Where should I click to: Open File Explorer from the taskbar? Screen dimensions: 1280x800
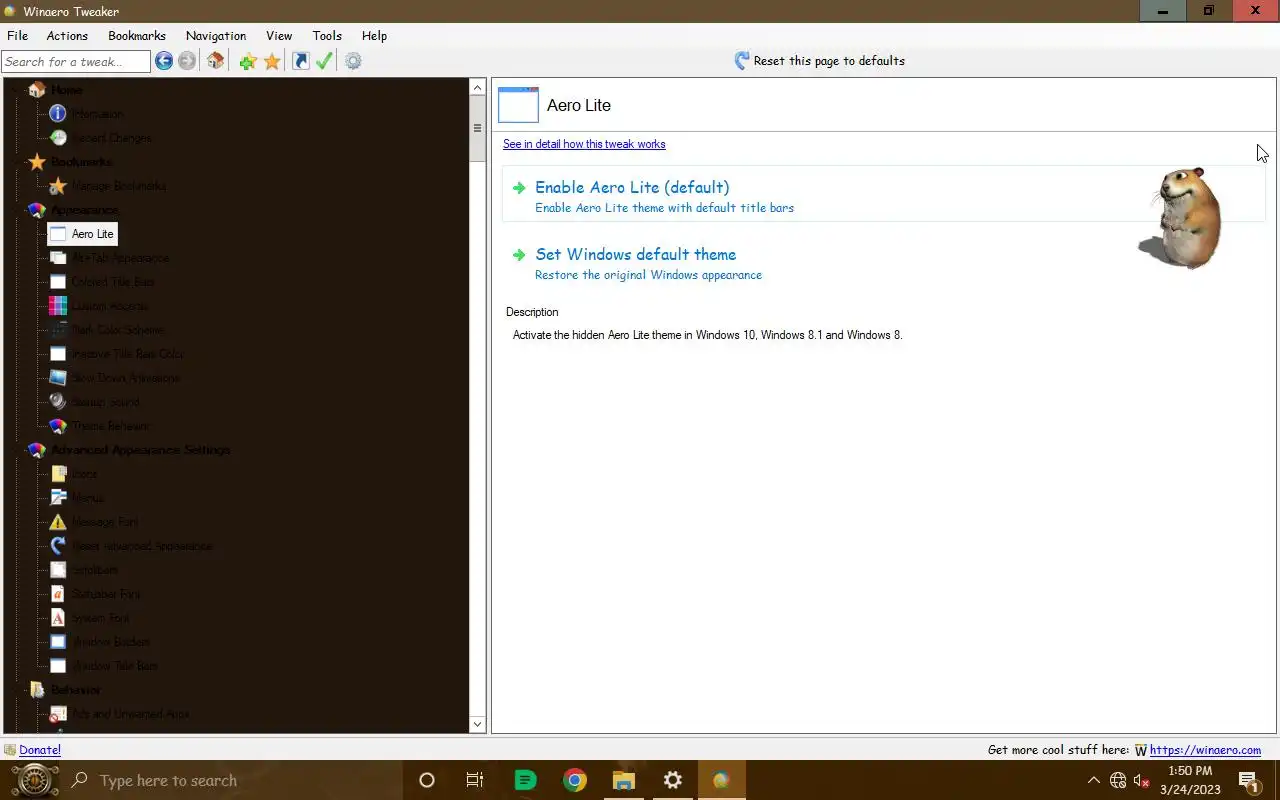tap(624, 780)
